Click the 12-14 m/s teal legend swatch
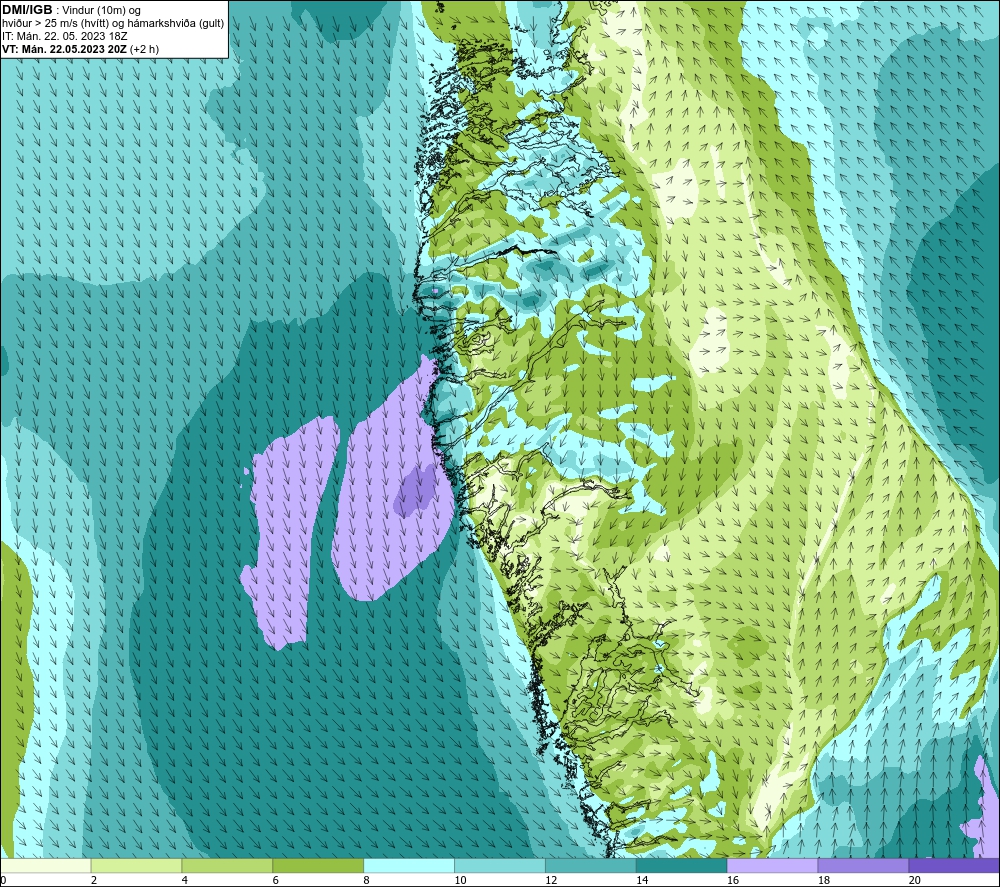The height and width of the screenshot is (887, 1000). tap(591, 865)
